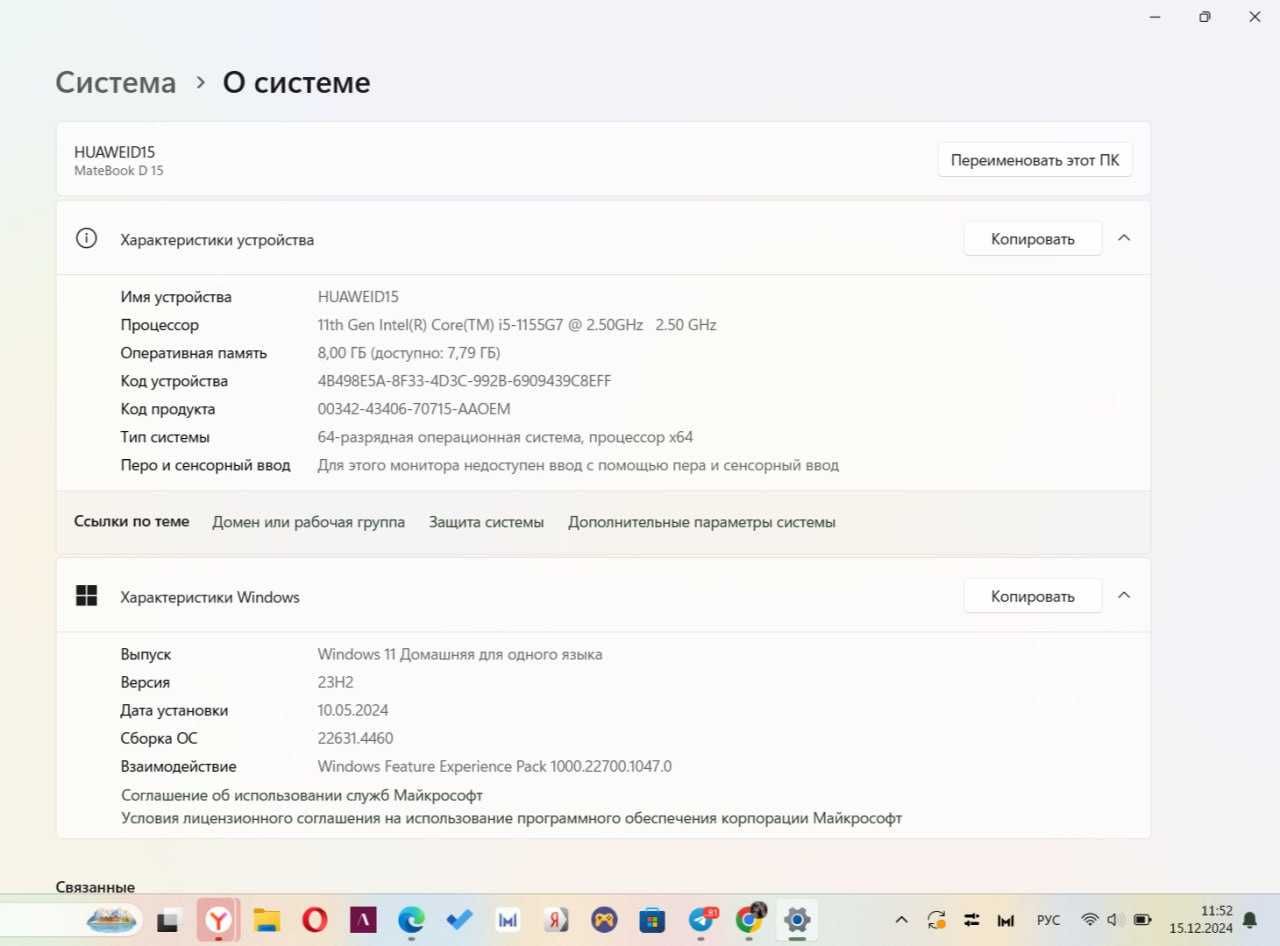The image size is (1280, 946).
Task: Click the 64-разрядная операционная система text
Action: (x=505, y=437)
